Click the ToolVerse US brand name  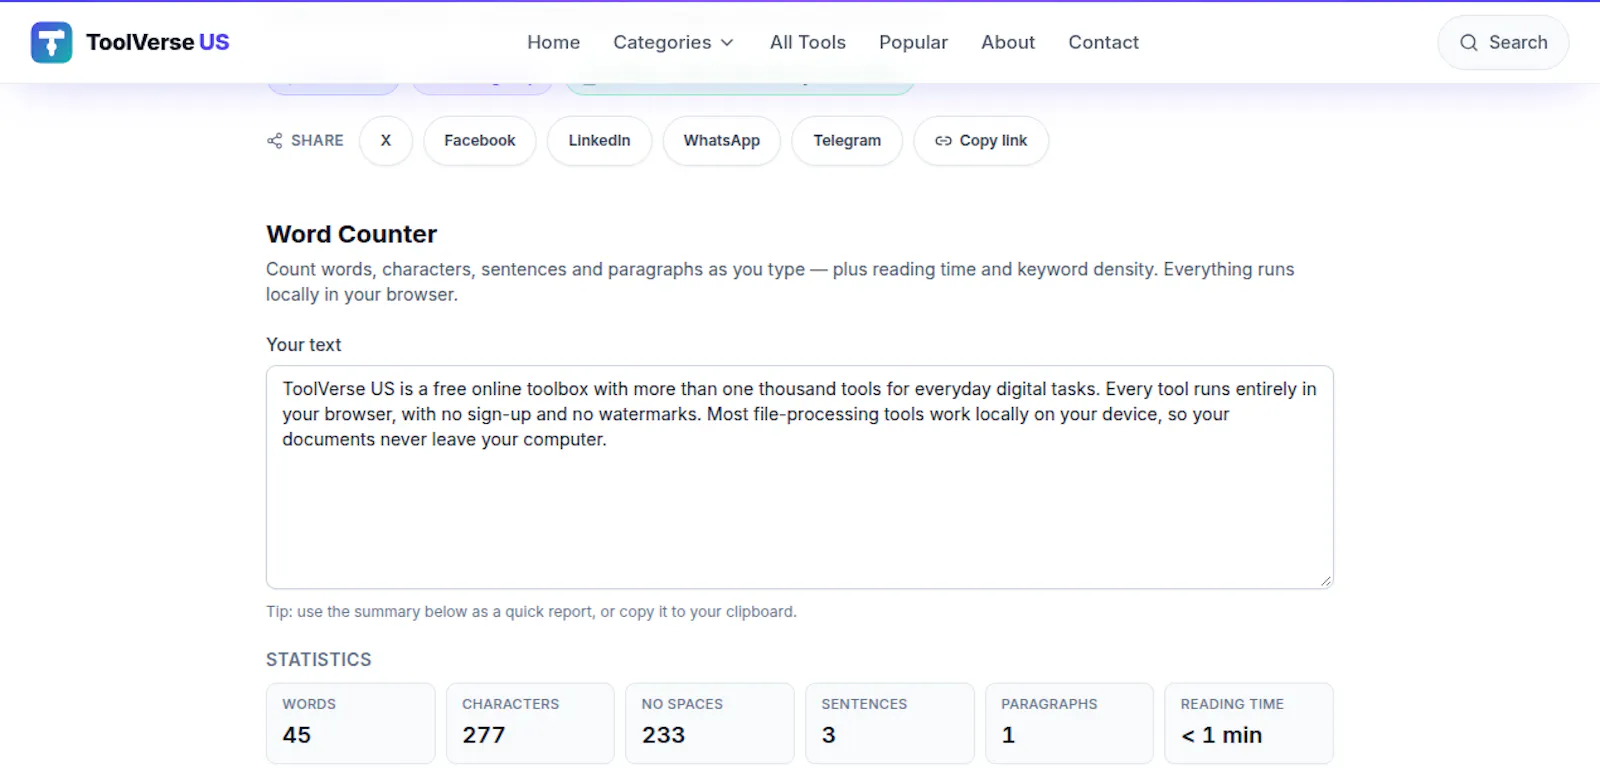(158, 42)
